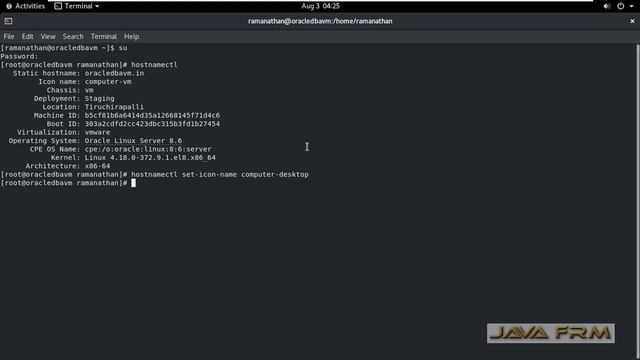Image resolution: width=640 pixels, height=360 pixels.
Task: Open the Edit menu
Action: (27, 36)
